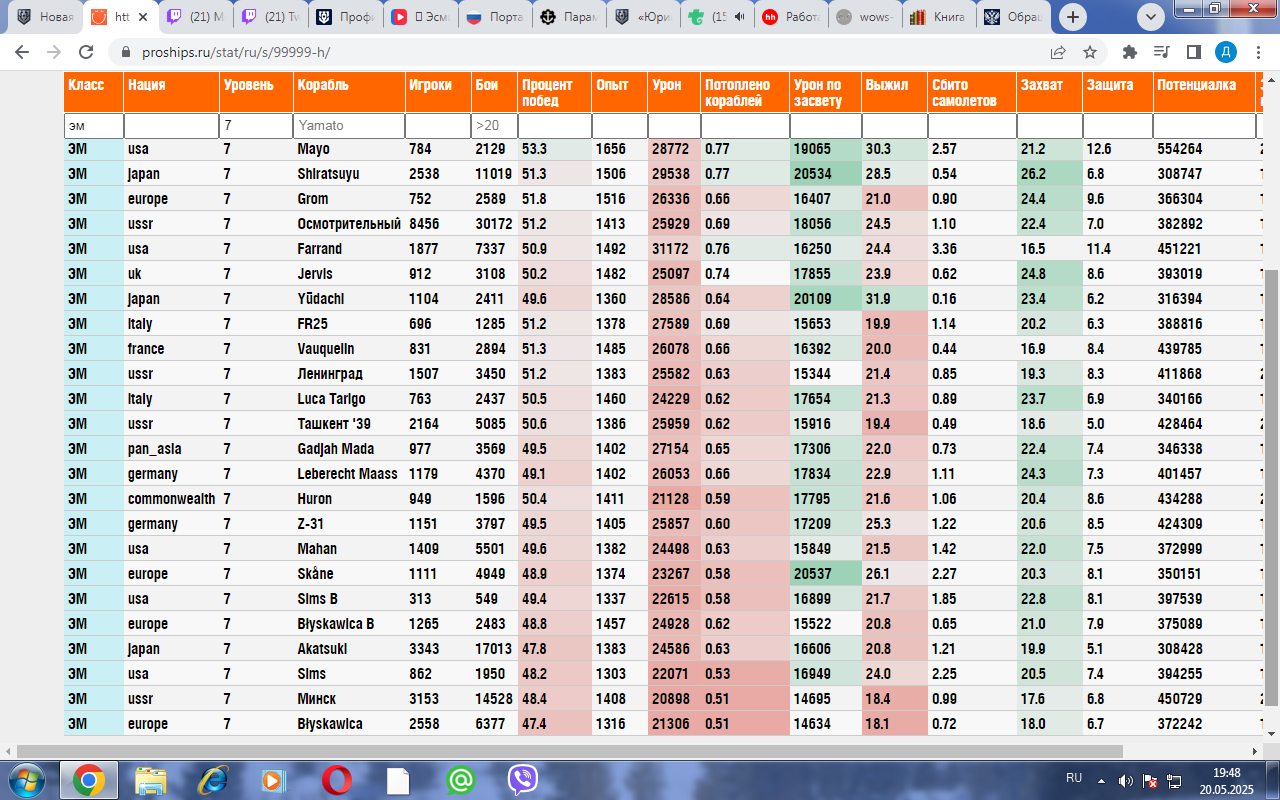Image resolution: width=1280 pixels, height=800 pixels.
Task: Launch Internet Explorer from the taskbar
Action: pos(213,779)
